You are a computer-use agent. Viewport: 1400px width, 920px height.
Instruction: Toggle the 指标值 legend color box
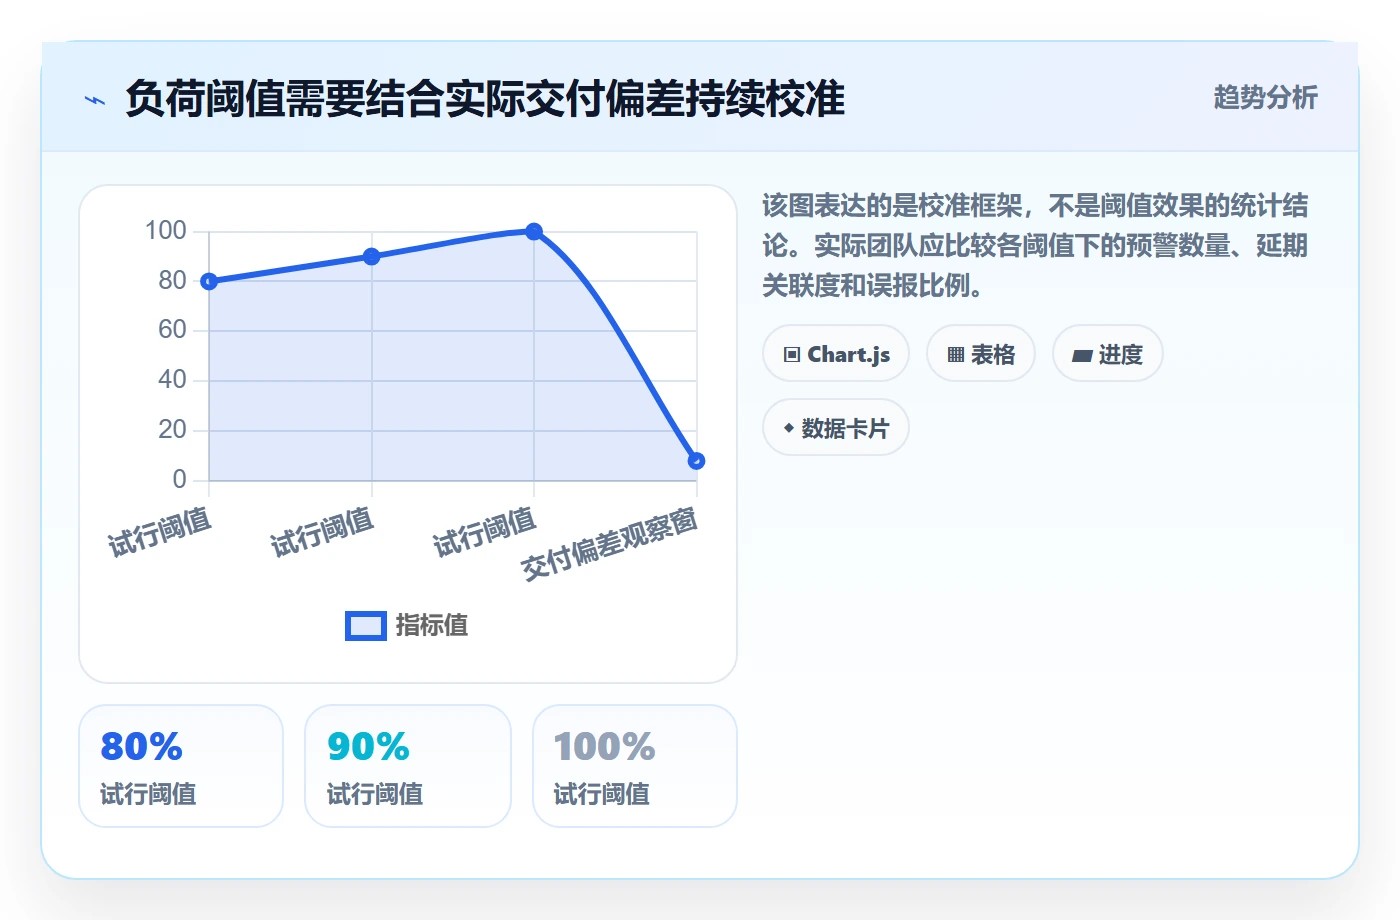coord(366,626)
